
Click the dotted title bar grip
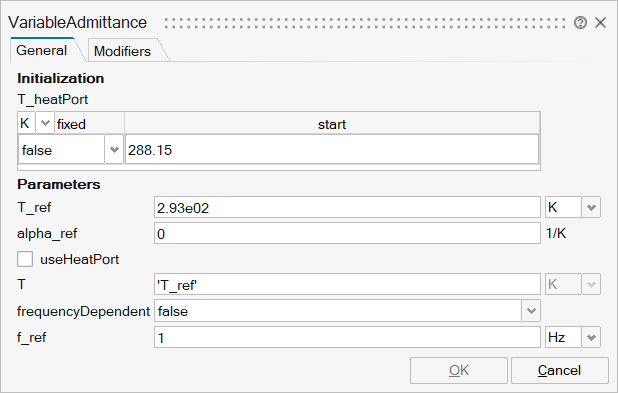coord(365,23)
